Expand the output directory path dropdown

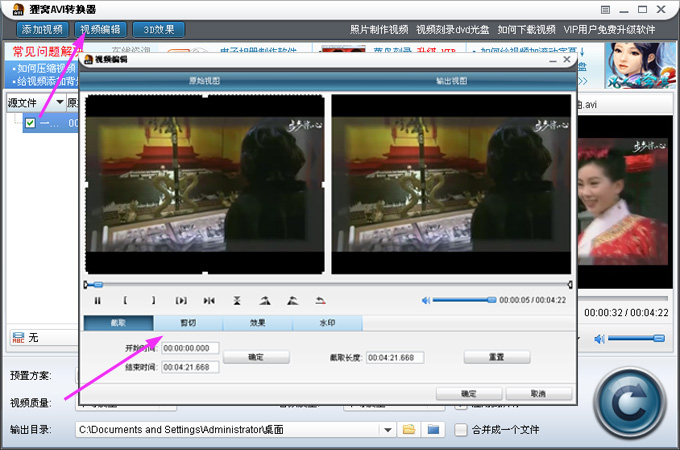pyautogui.click(x=388, y=430)
